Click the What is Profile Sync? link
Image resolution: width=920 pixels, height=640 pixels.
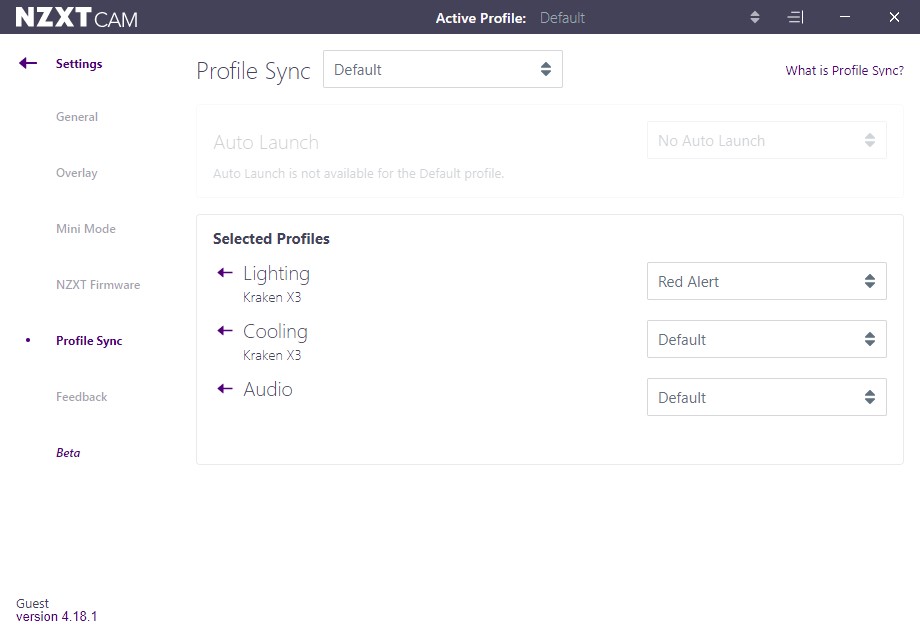click(844, 70)
